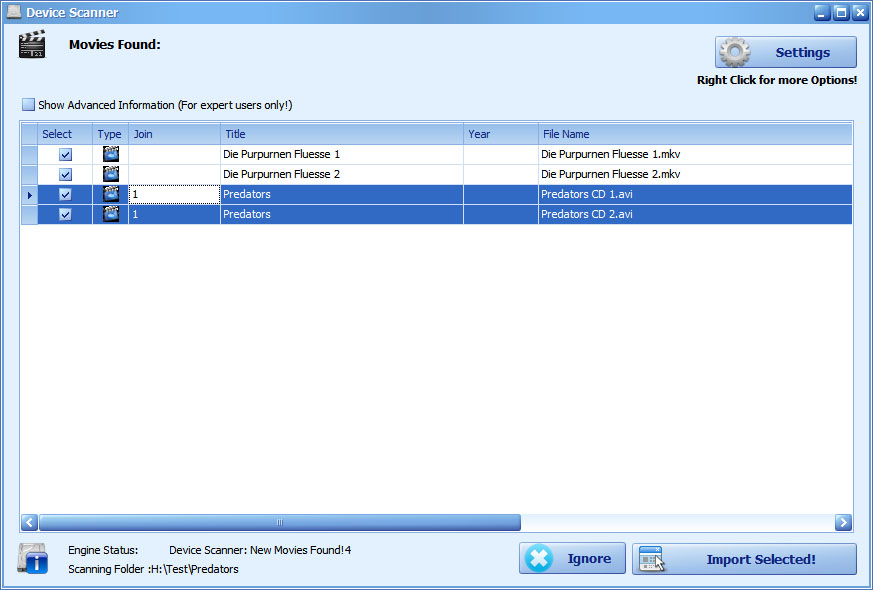Open the Settings button
This screenshot has height=590, width=873.
coord(785,52)
